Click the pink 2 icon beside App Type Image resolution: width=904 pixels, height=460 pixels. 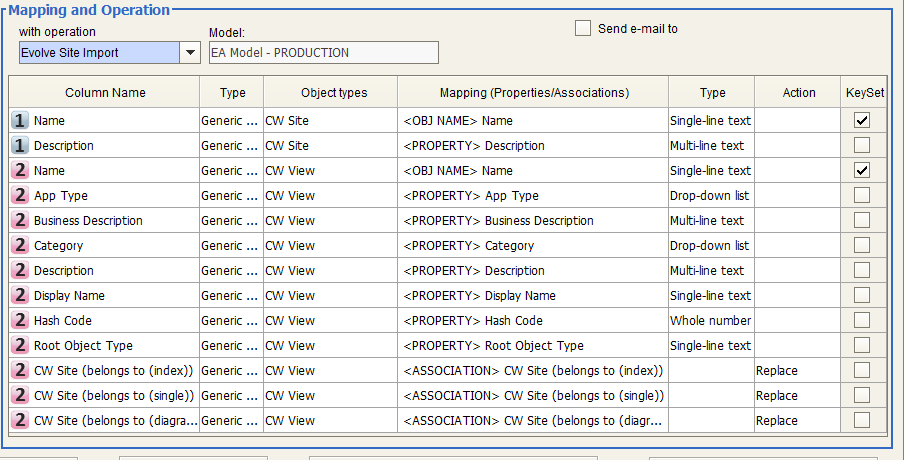click(x=20, y=195)
